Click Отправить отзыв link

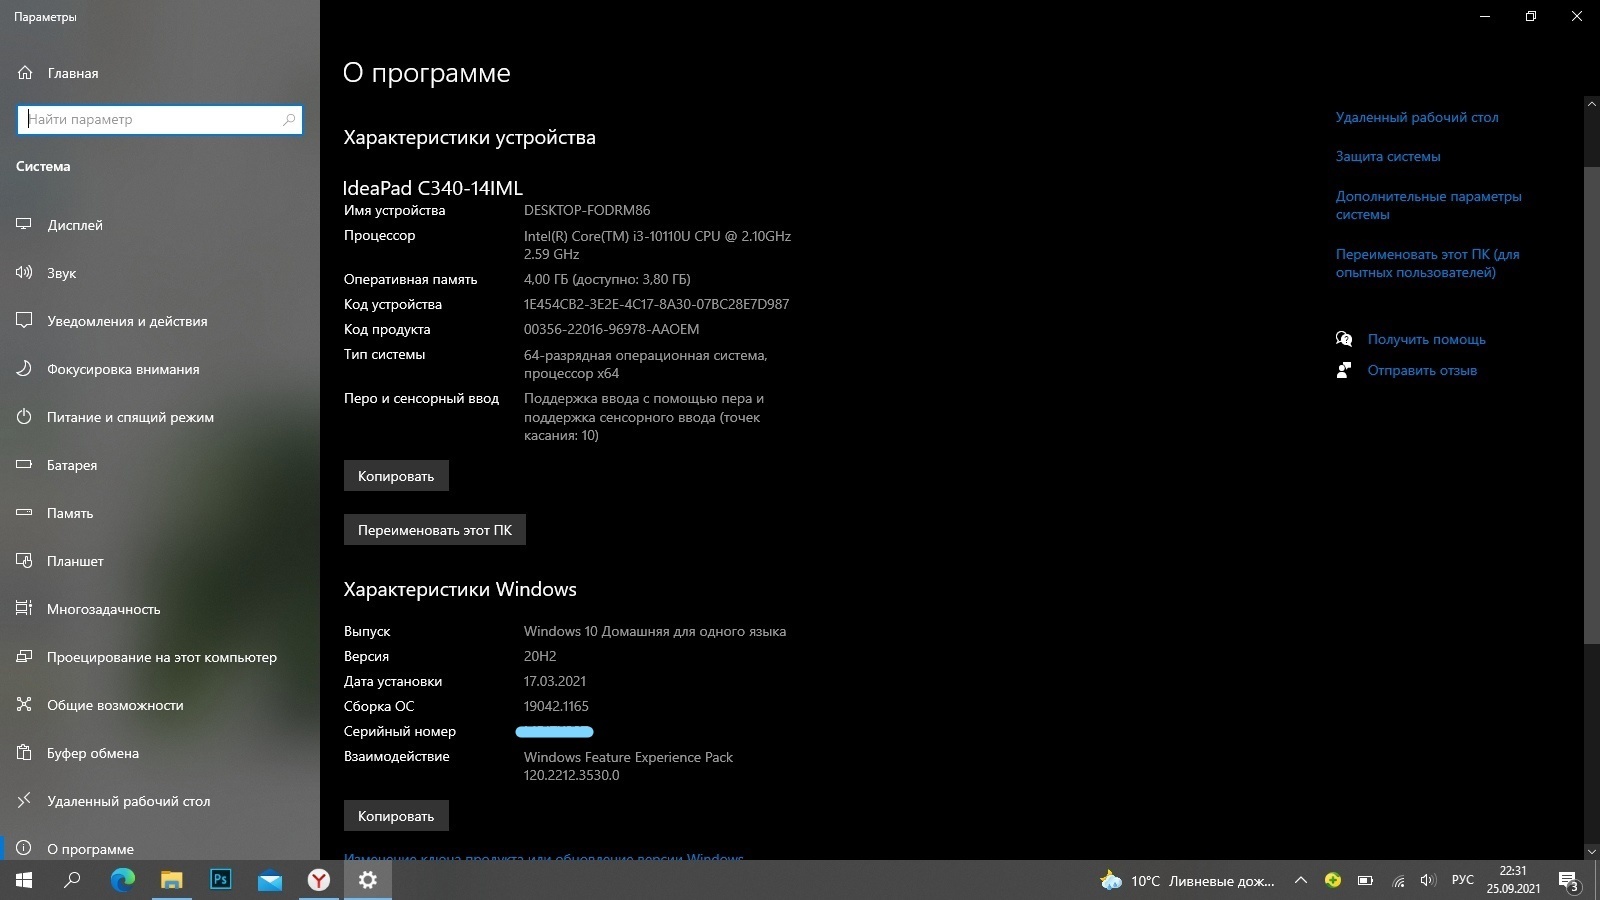pyautogui.click(x=1422, y=370)
